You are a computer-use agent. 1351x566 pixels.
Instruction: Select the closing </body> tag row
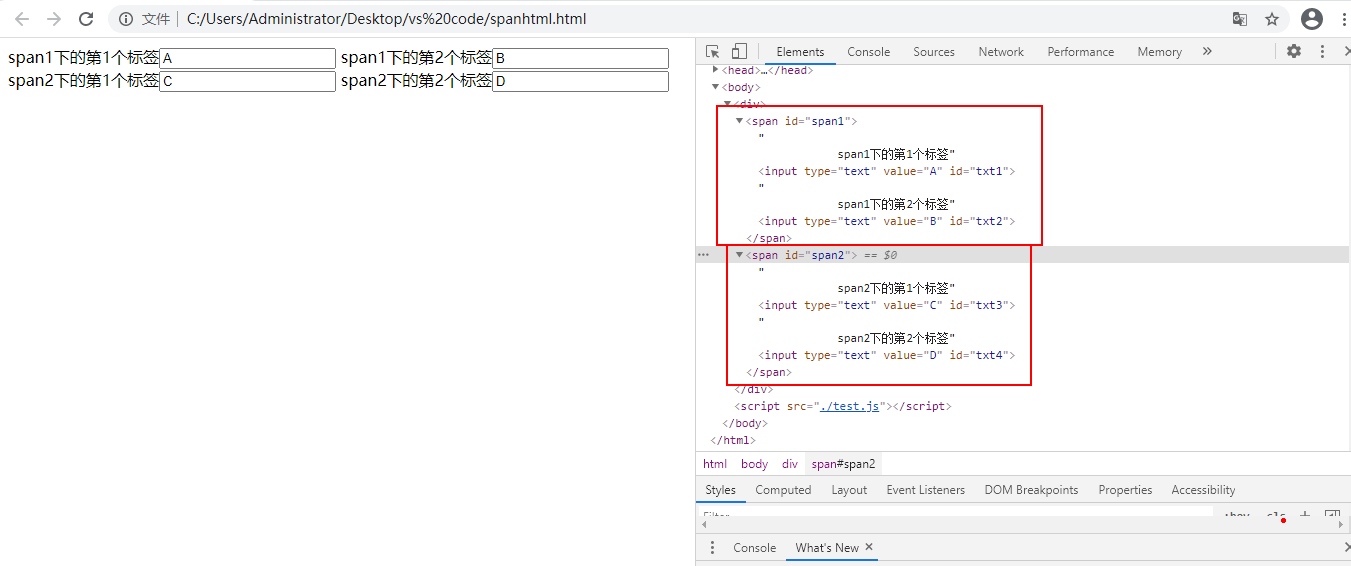[745, 423]
